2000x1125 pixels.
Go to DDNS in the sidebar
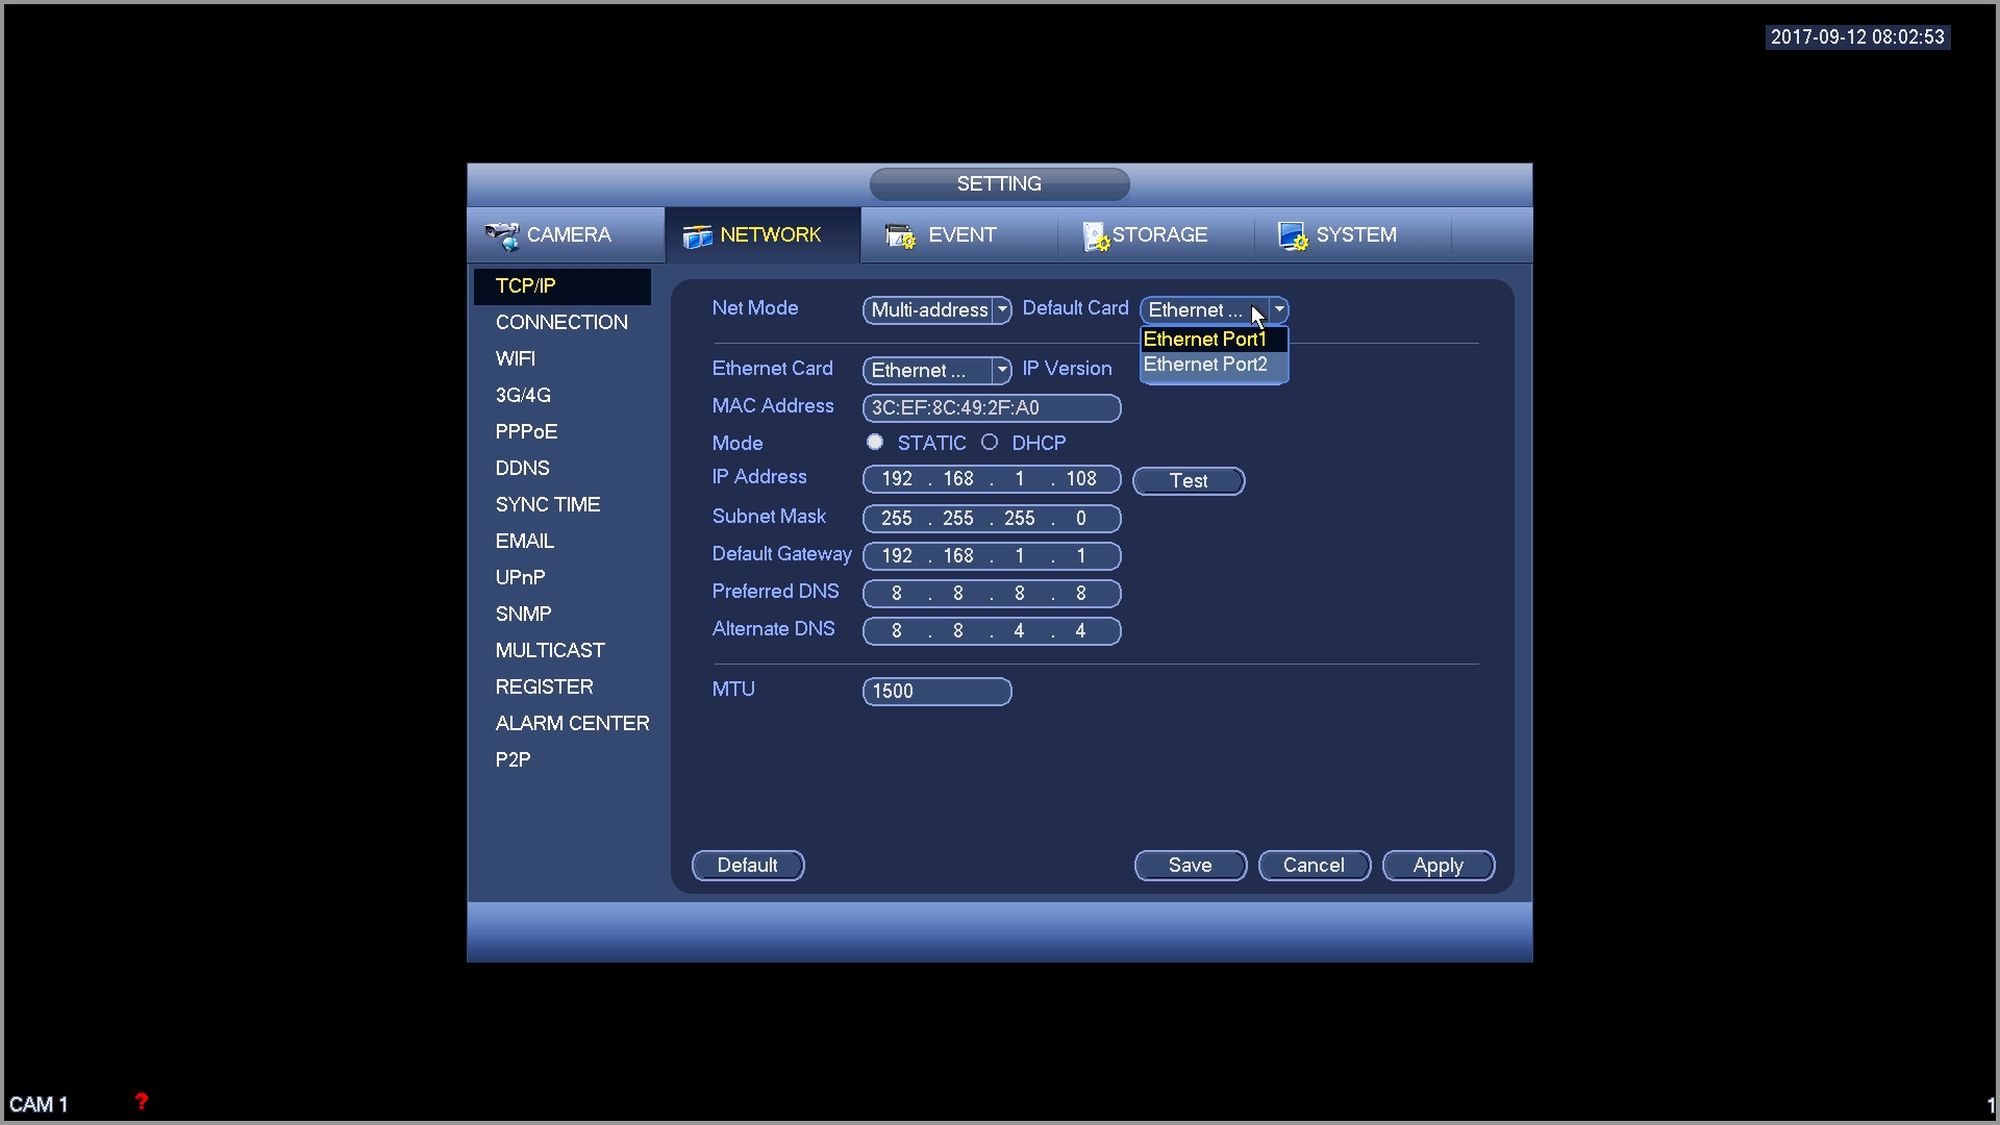(522, 468)
